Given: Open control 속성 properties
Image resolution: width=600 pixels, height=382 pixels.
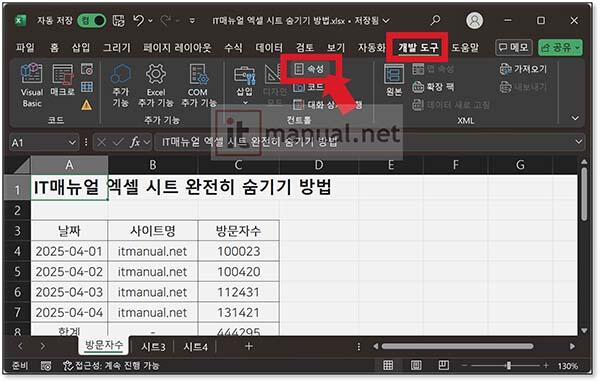Looking at the screenshot, I should 310,69.
